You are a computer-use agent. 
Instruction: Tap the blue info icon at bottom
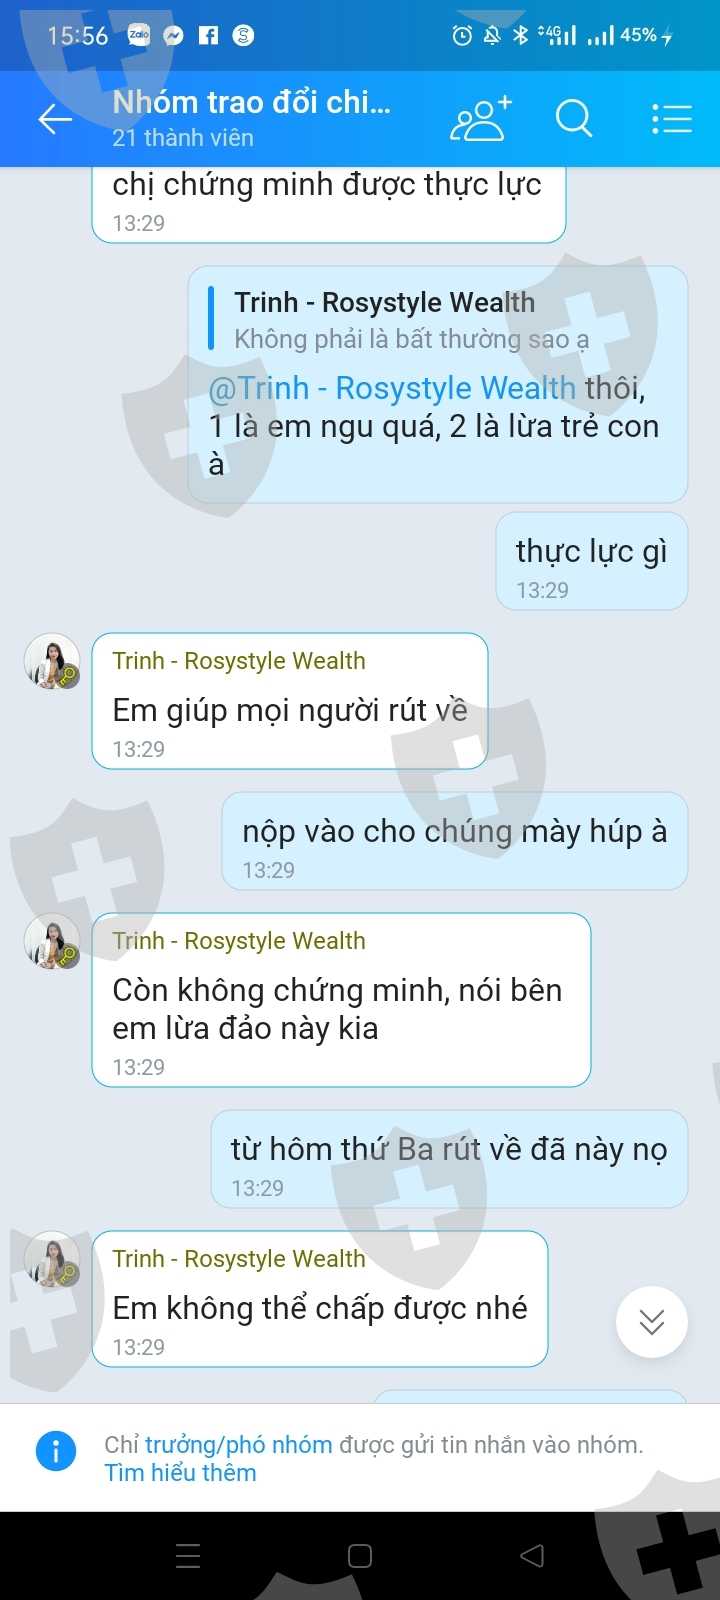[56, 1450]
